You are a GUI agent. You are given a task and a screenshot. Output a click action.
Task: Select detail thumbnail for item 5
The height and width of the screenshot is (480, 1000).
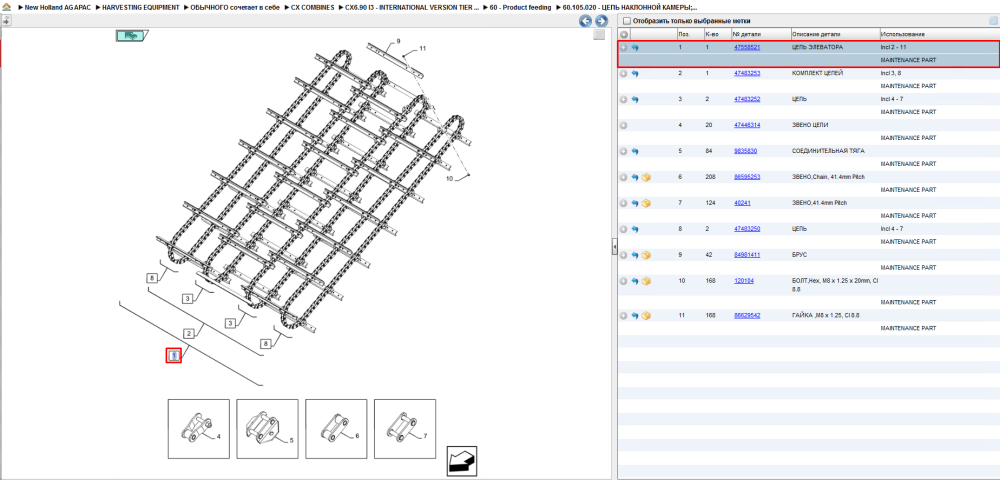coord(267,429)
